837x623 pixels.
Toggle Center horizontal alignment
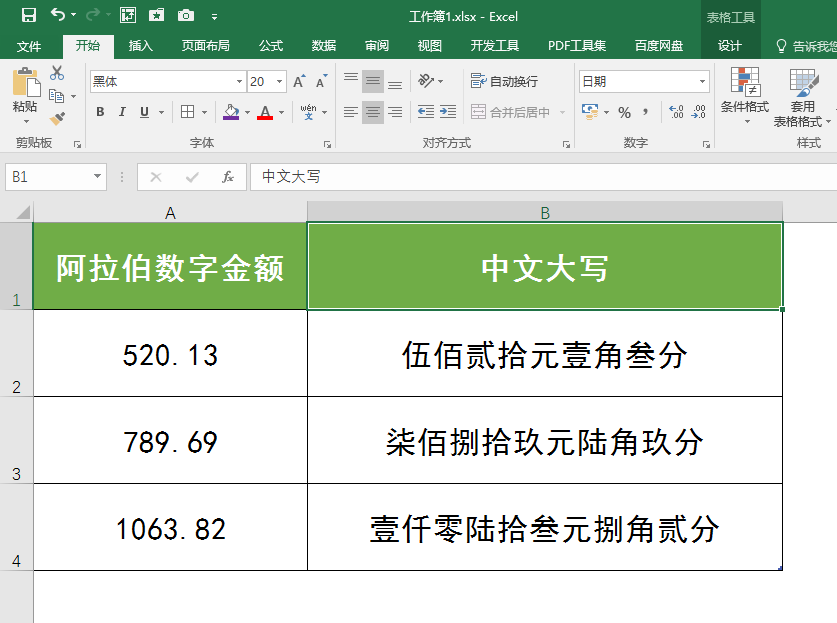point(373,112)
